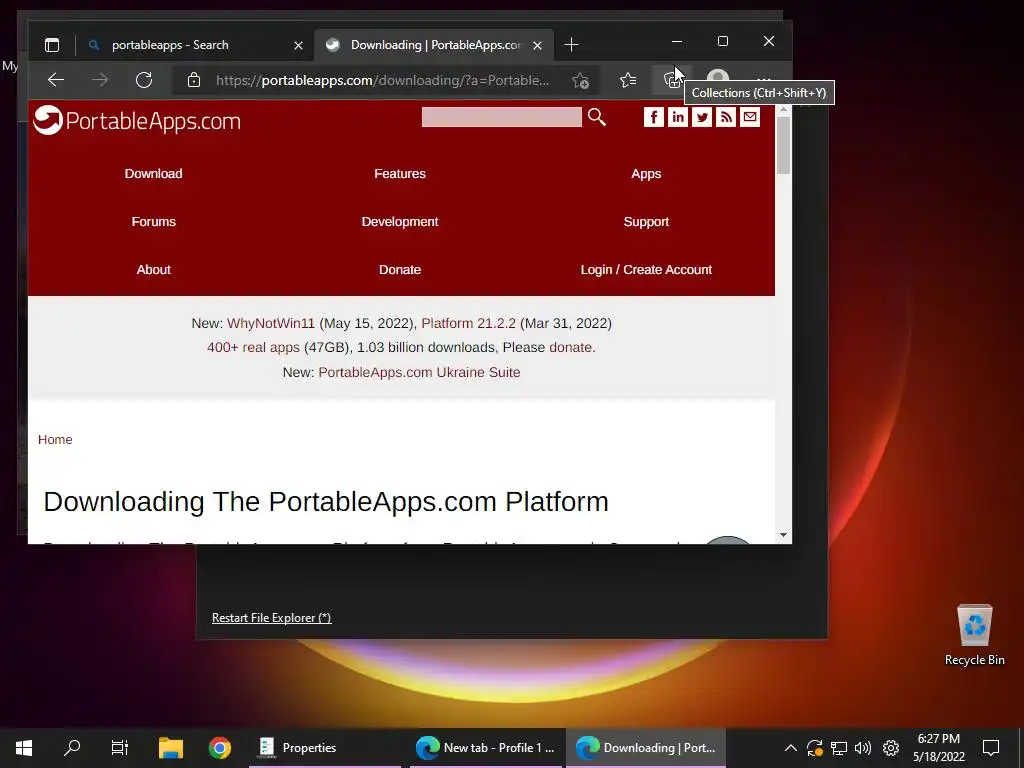This screenshot has height=768, width=1024.
Task: Open the Support menu item
Action: click(646, 221)
